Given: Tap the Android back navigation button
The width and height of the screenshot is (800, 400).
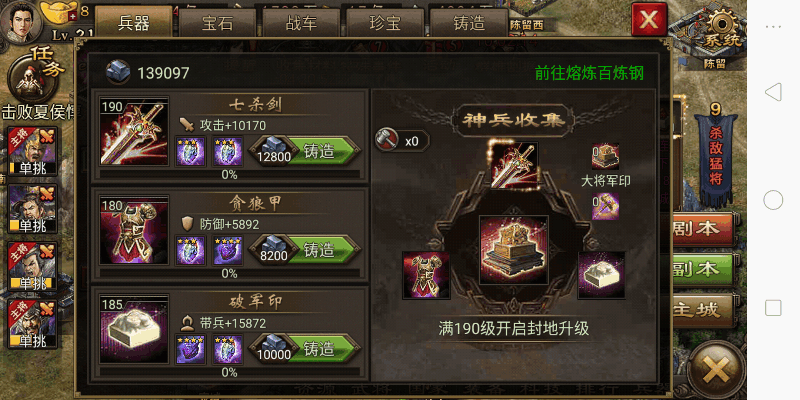Looking at the screenshot, I should click(x=773, y=92).
